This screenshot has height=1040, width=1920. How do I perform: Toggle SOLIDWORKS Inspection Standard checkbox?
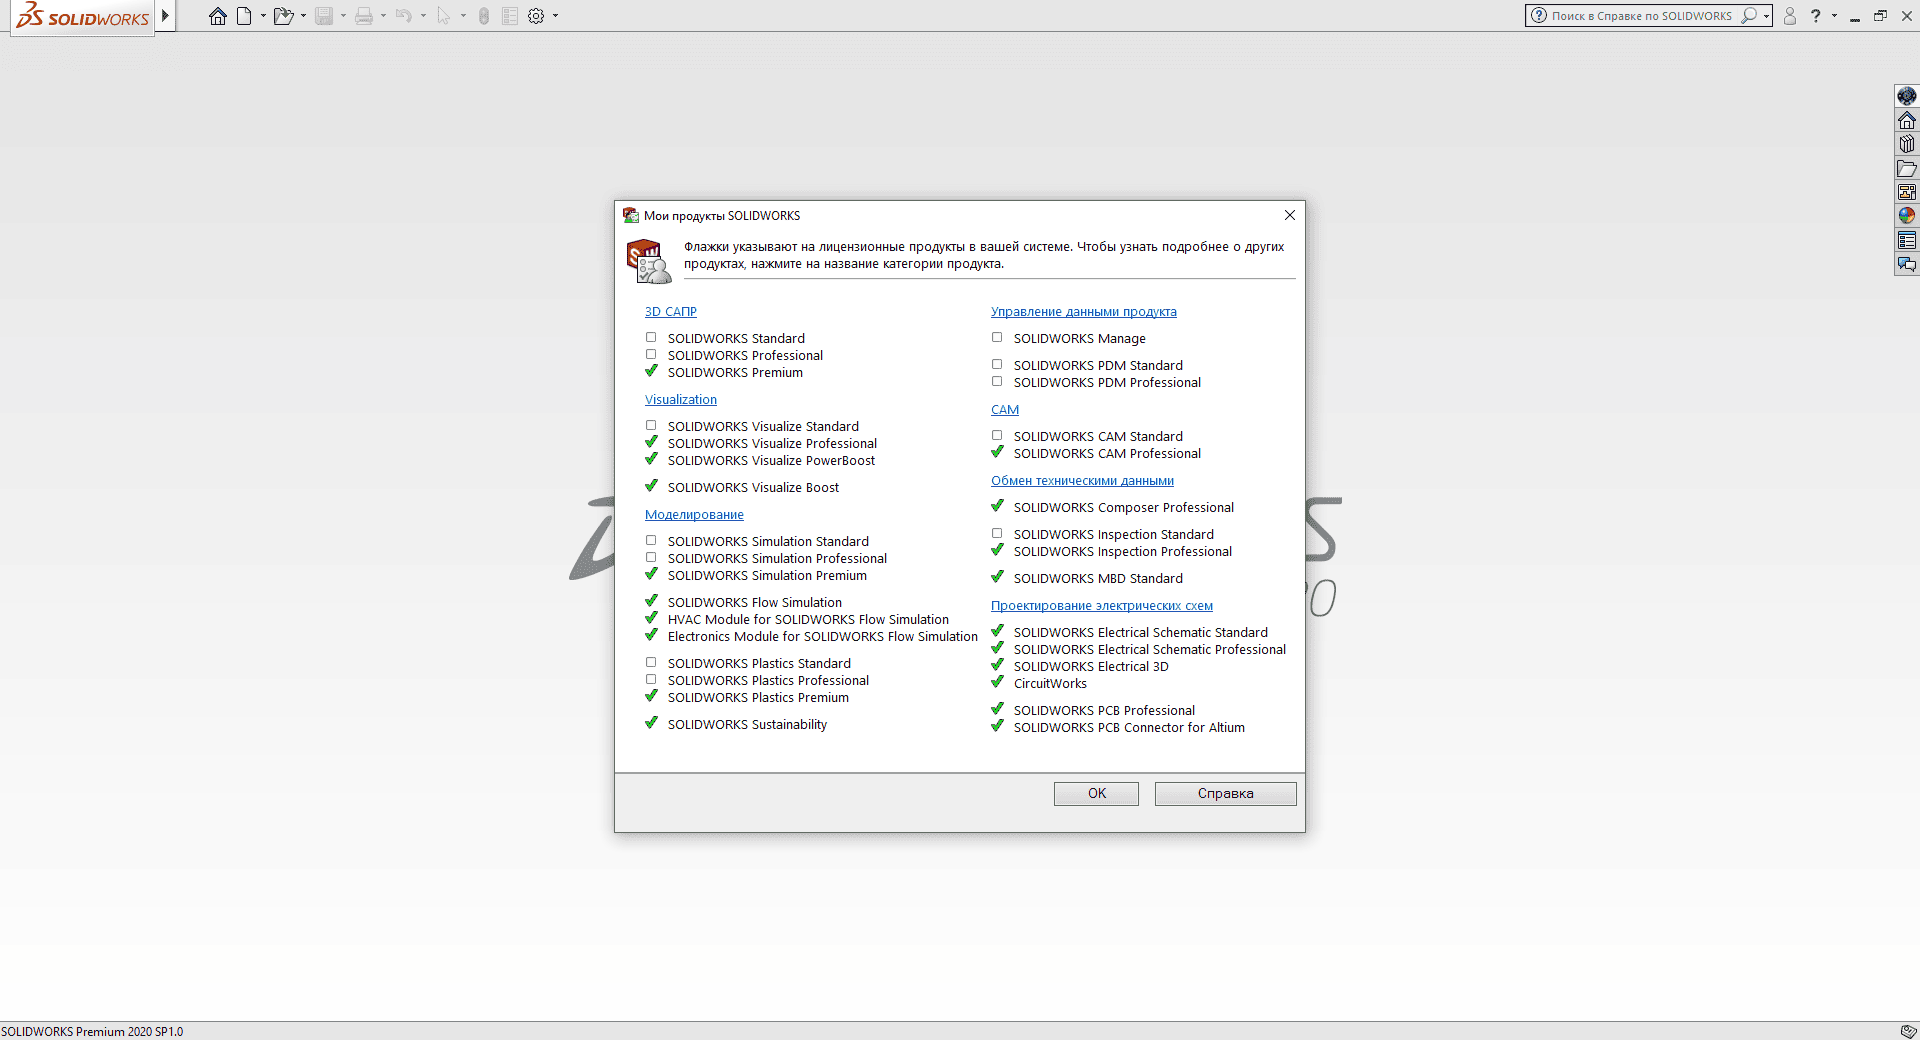click(x=997, y=534)
